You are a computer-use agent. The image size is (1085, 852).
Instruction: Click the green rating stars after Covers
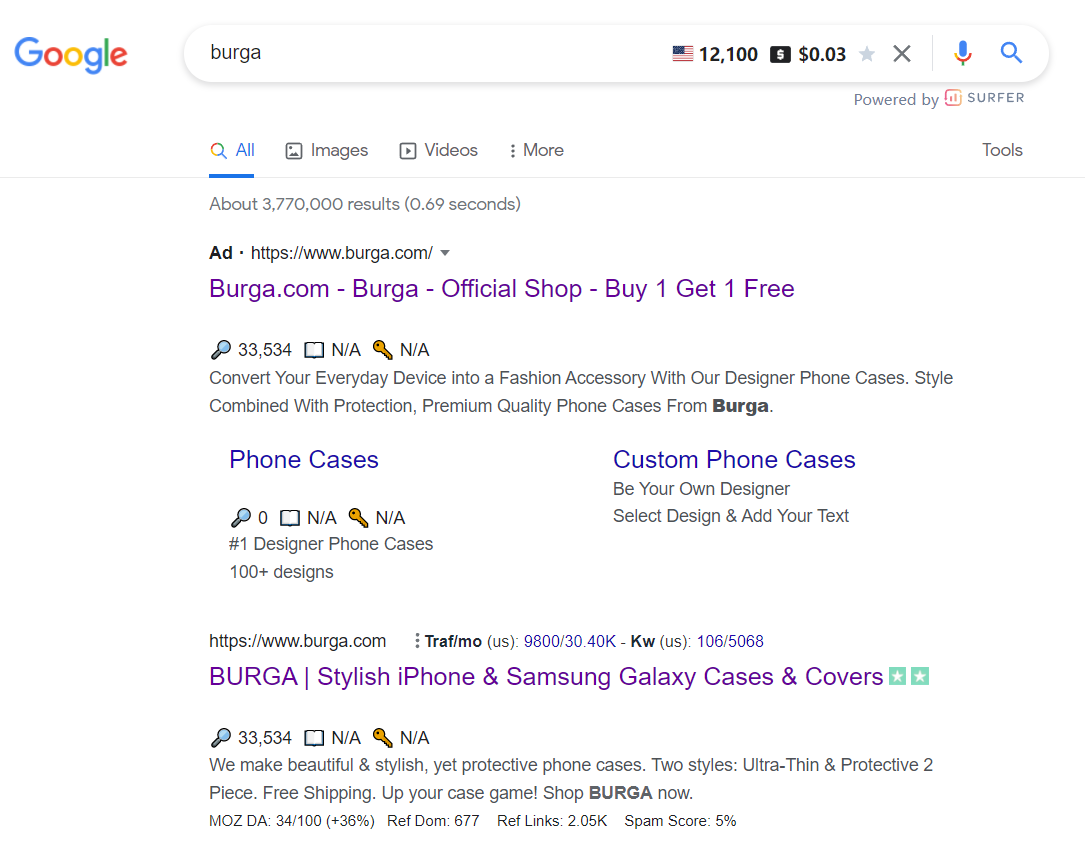pos(909,677)
